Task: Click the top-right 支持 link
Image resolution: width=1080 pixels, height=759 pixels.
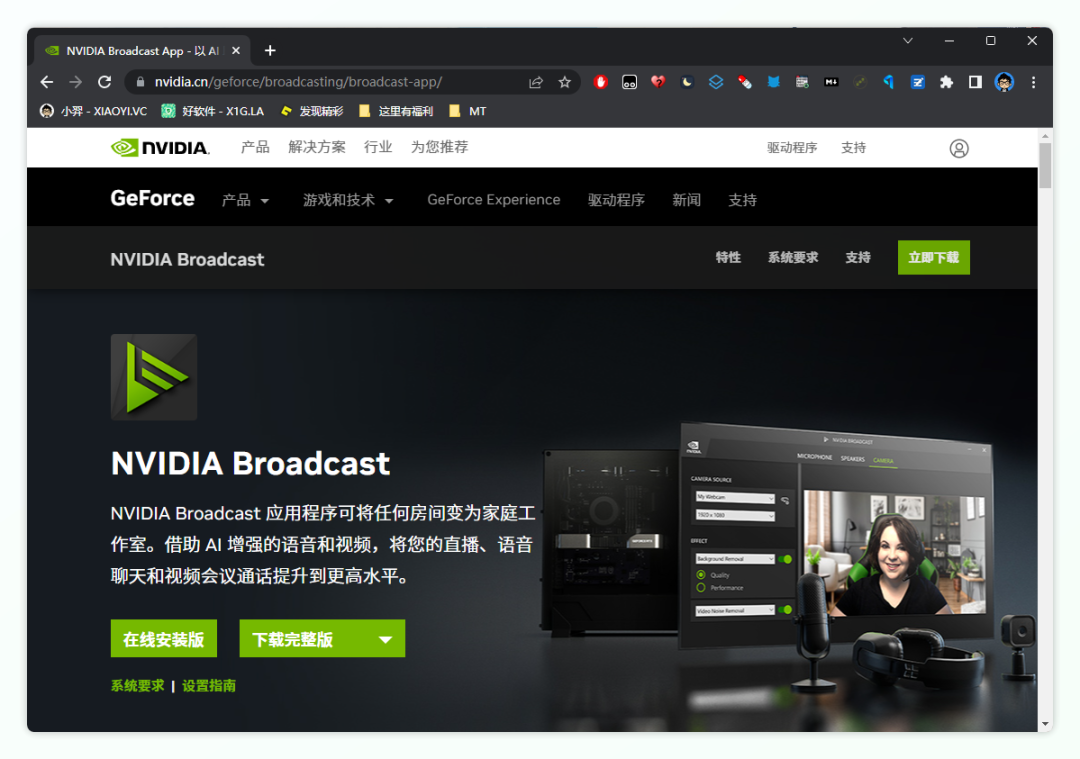Action: [x=853, y=148]
